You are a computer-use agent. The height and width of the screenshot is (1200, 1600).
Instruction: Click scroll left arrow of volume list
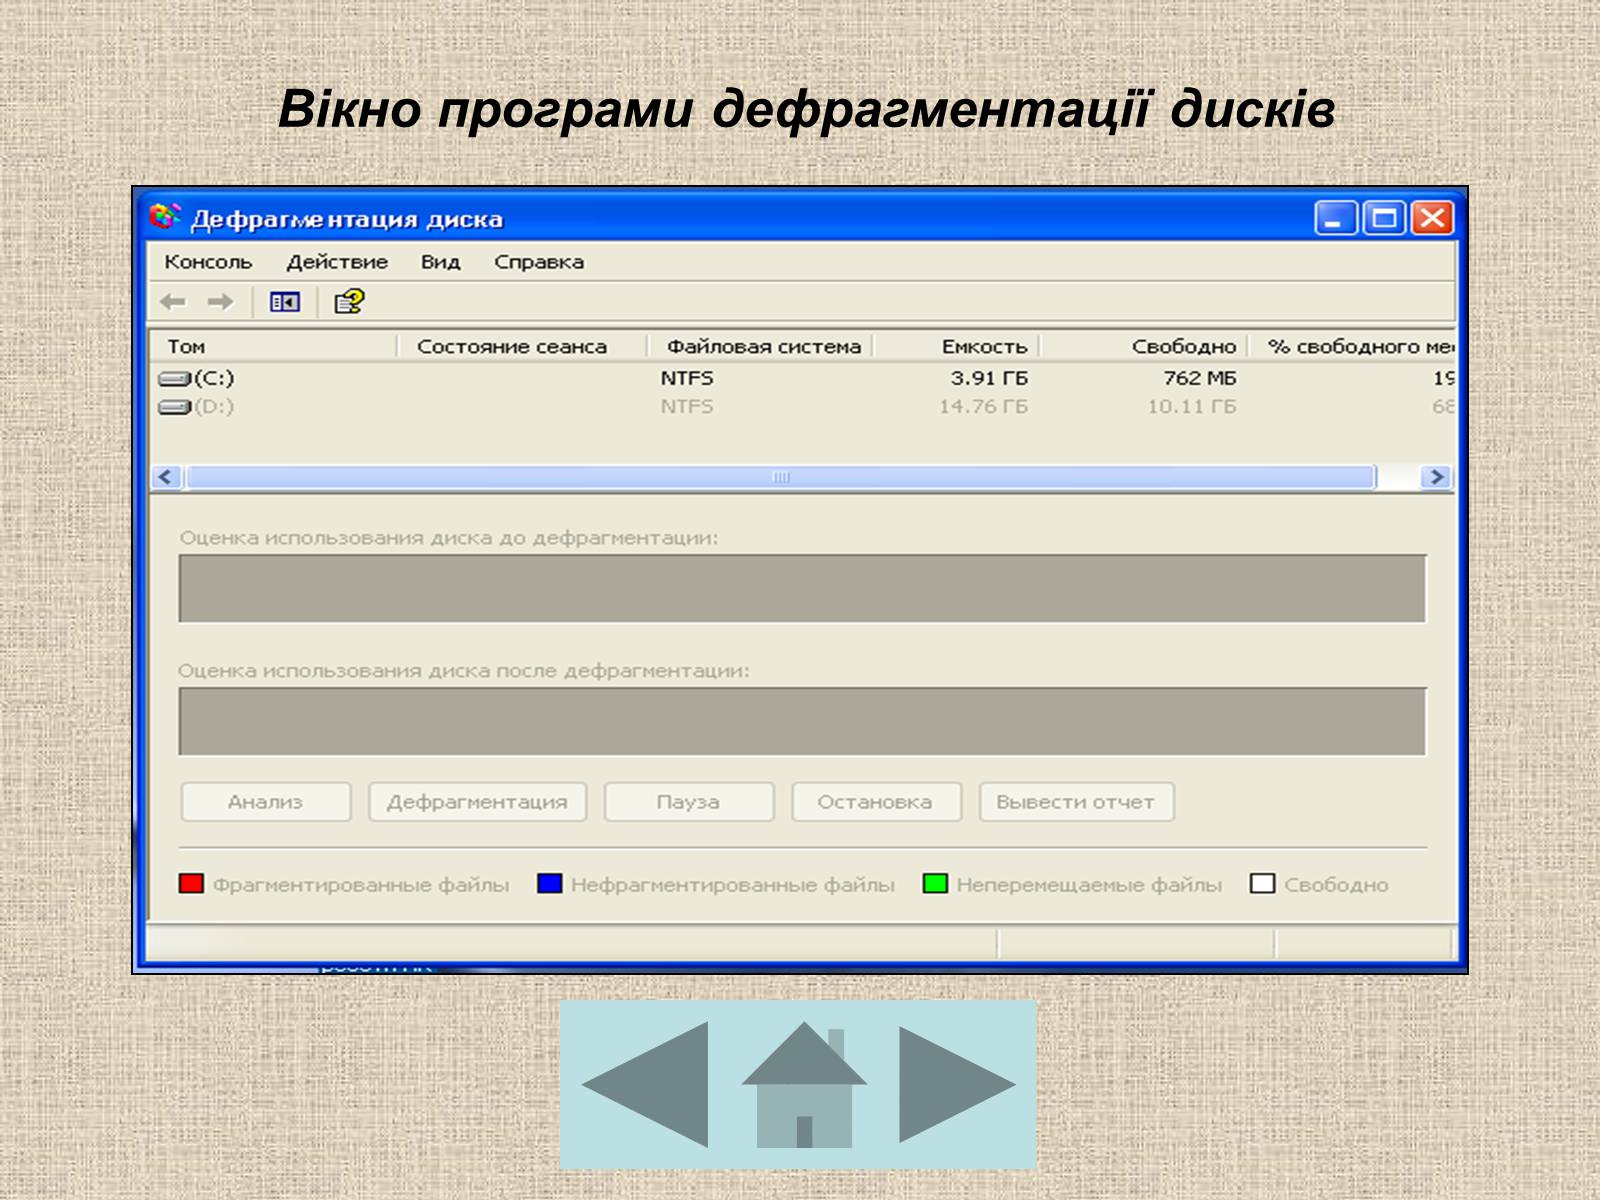166,477
